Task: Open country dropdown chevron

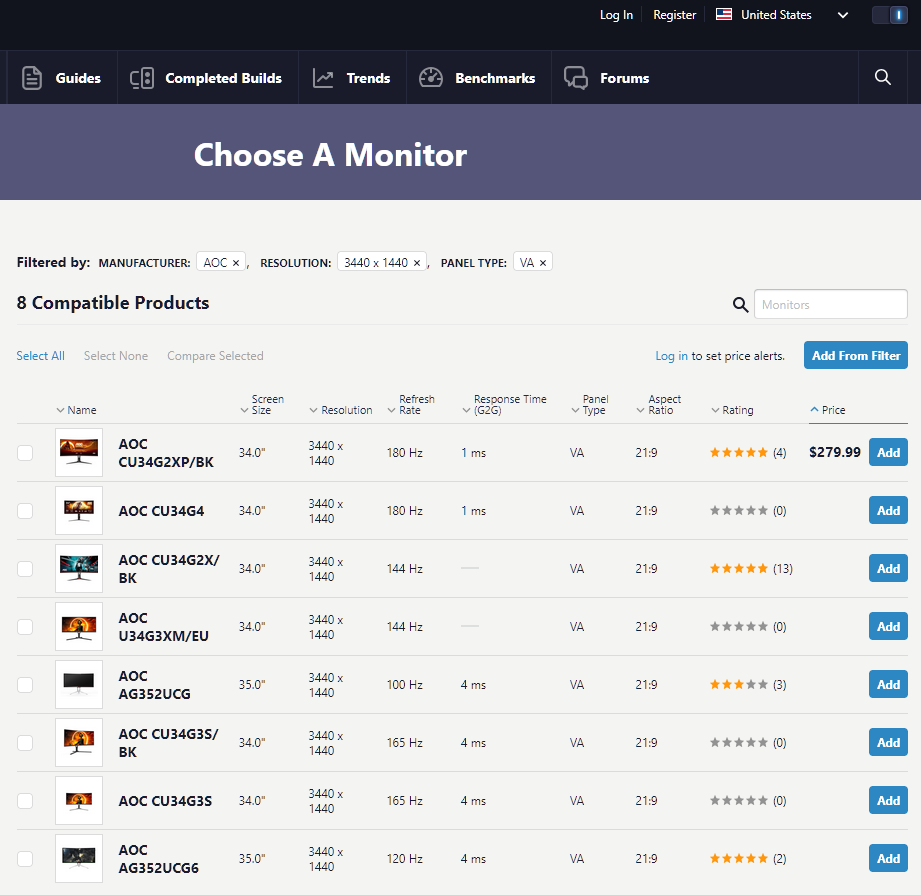Action: click(843, 15)
